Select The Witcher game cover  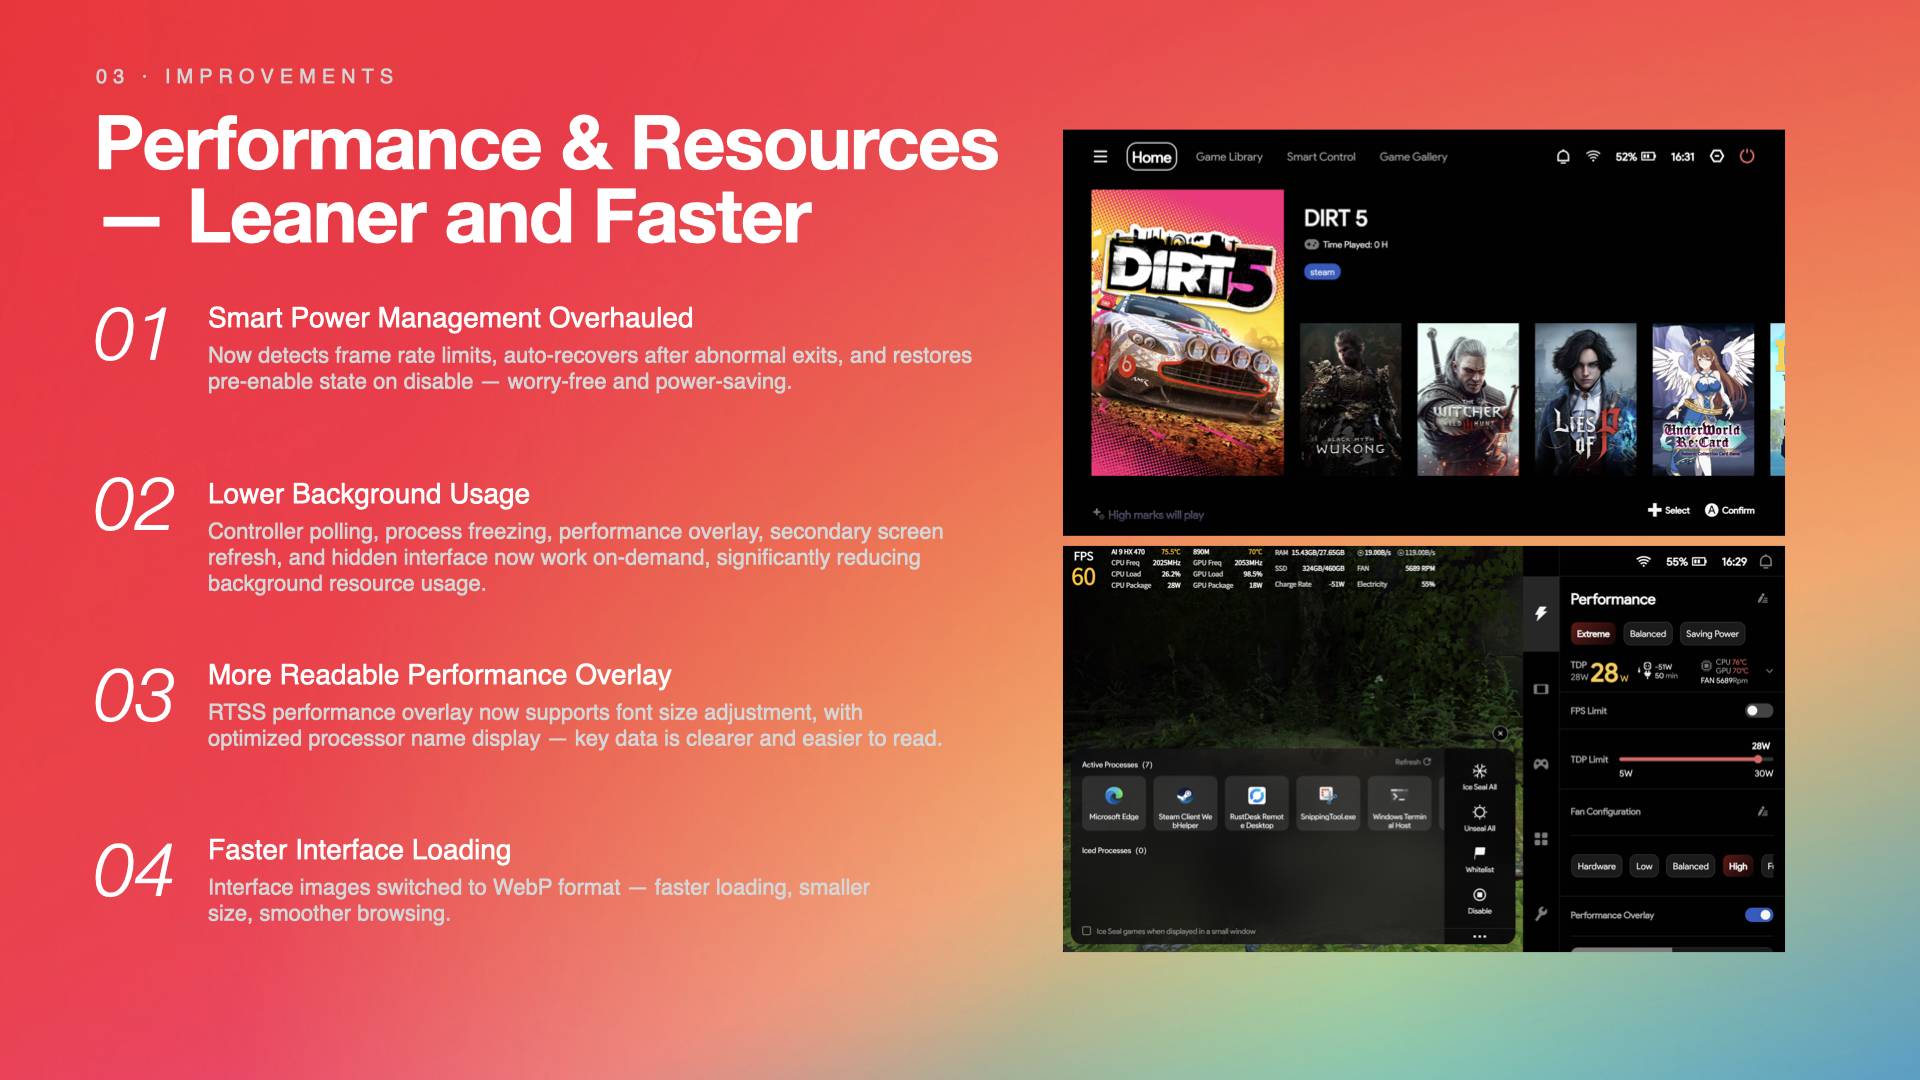click(x=1468, y=399)
